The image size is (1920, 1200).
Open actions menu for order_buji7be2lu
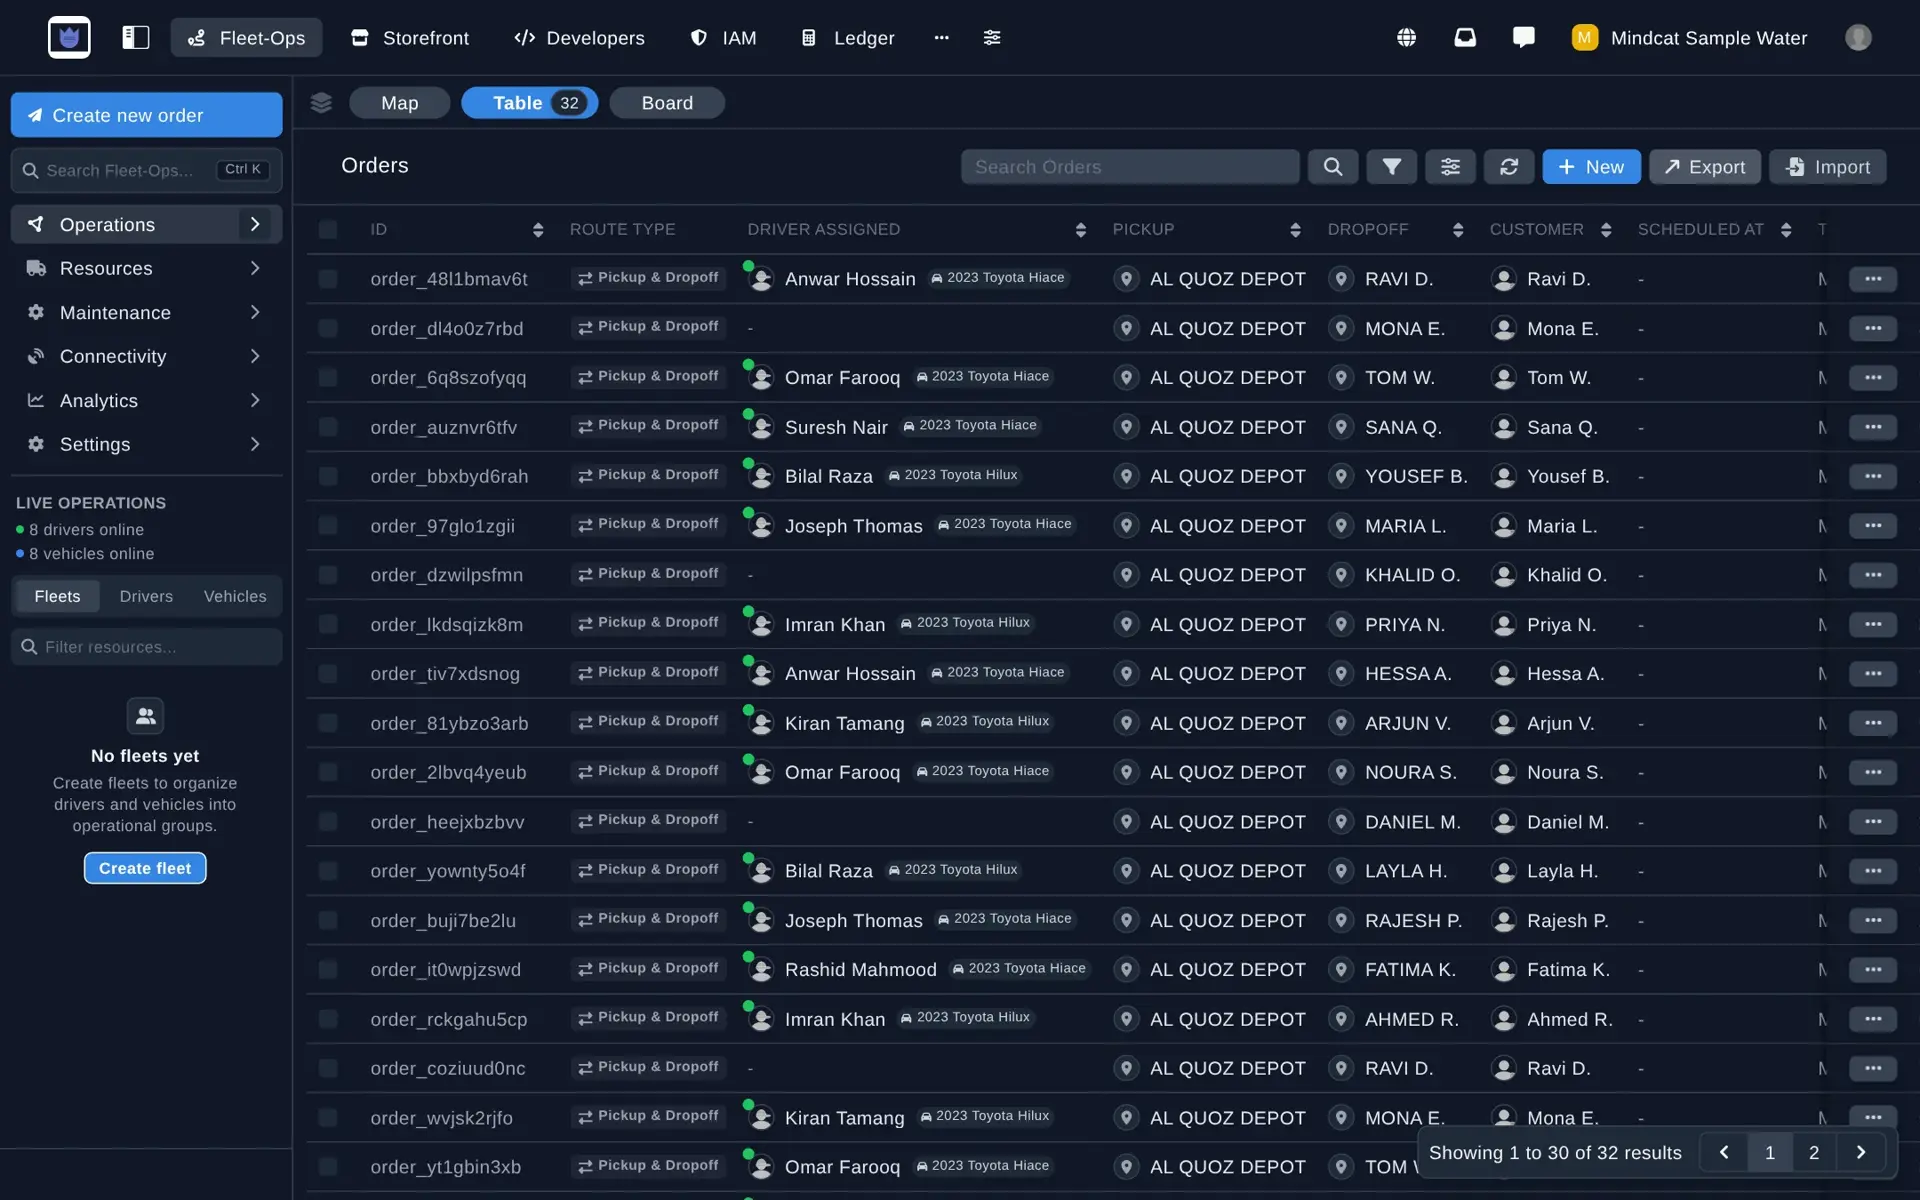coord(1873,920)
